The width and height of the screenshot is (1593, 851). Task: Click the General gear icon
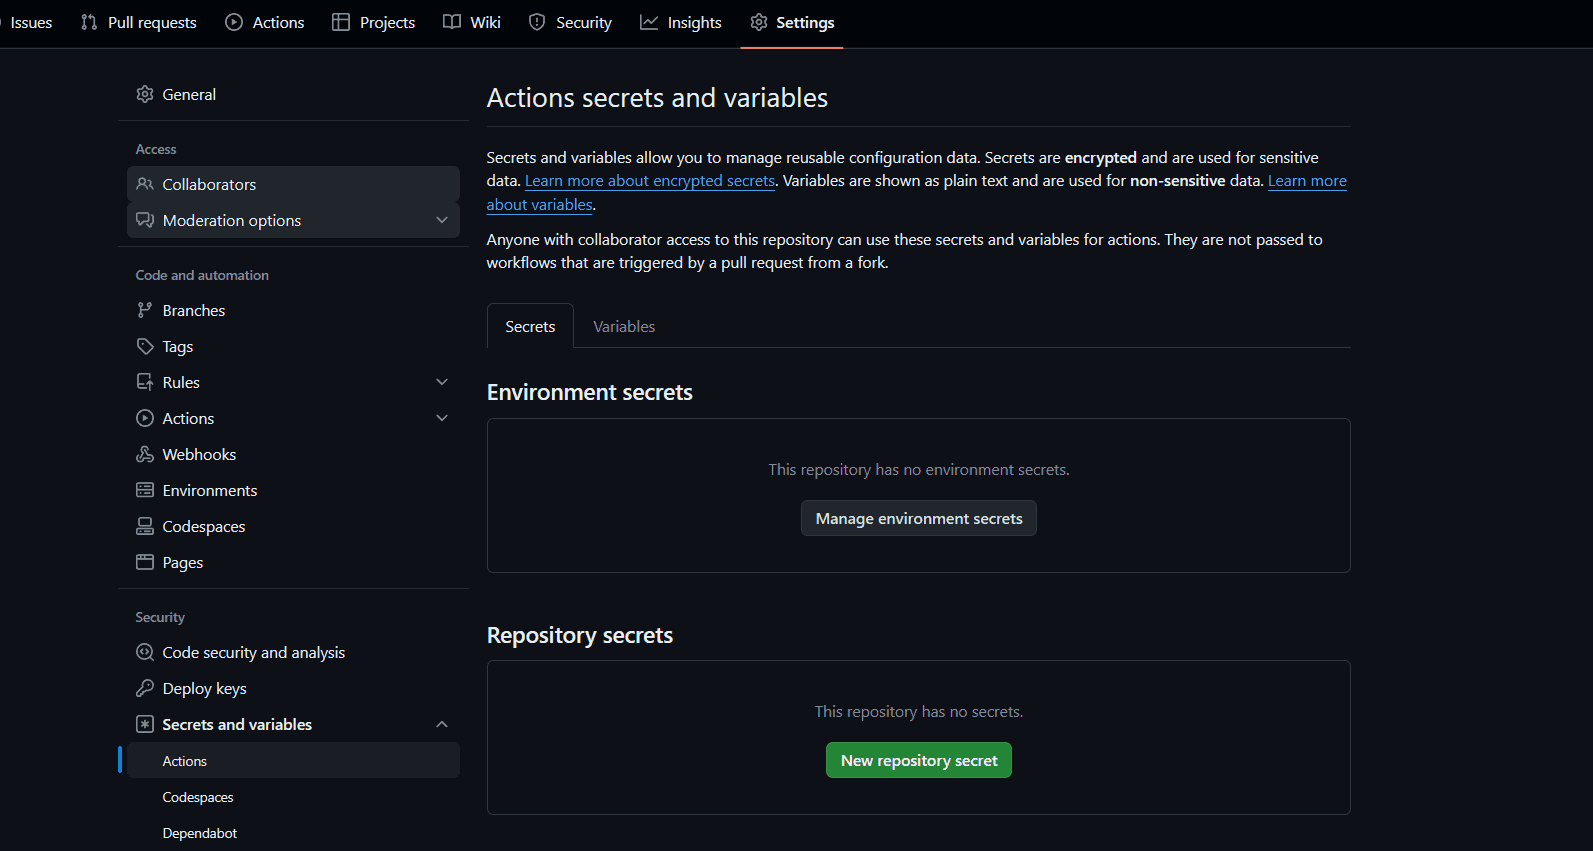pos(145,94)
